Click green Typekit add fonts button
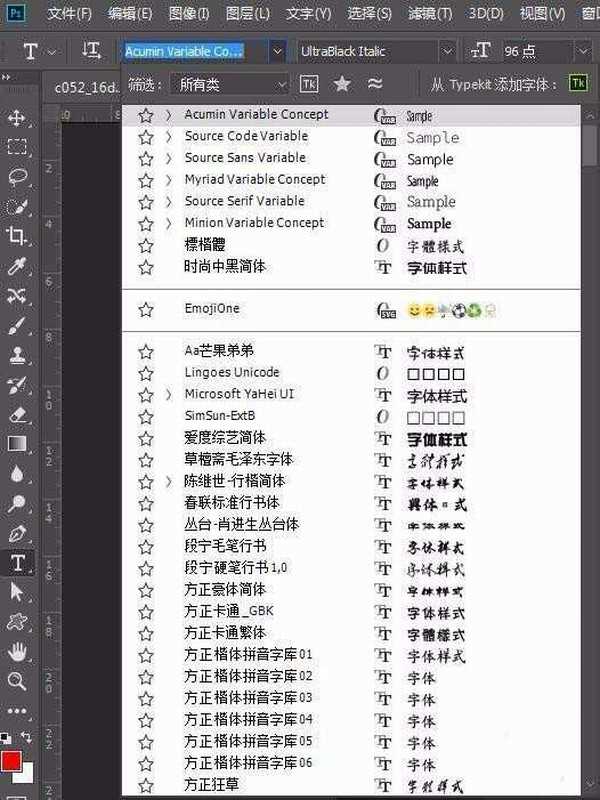 point(579,84)
